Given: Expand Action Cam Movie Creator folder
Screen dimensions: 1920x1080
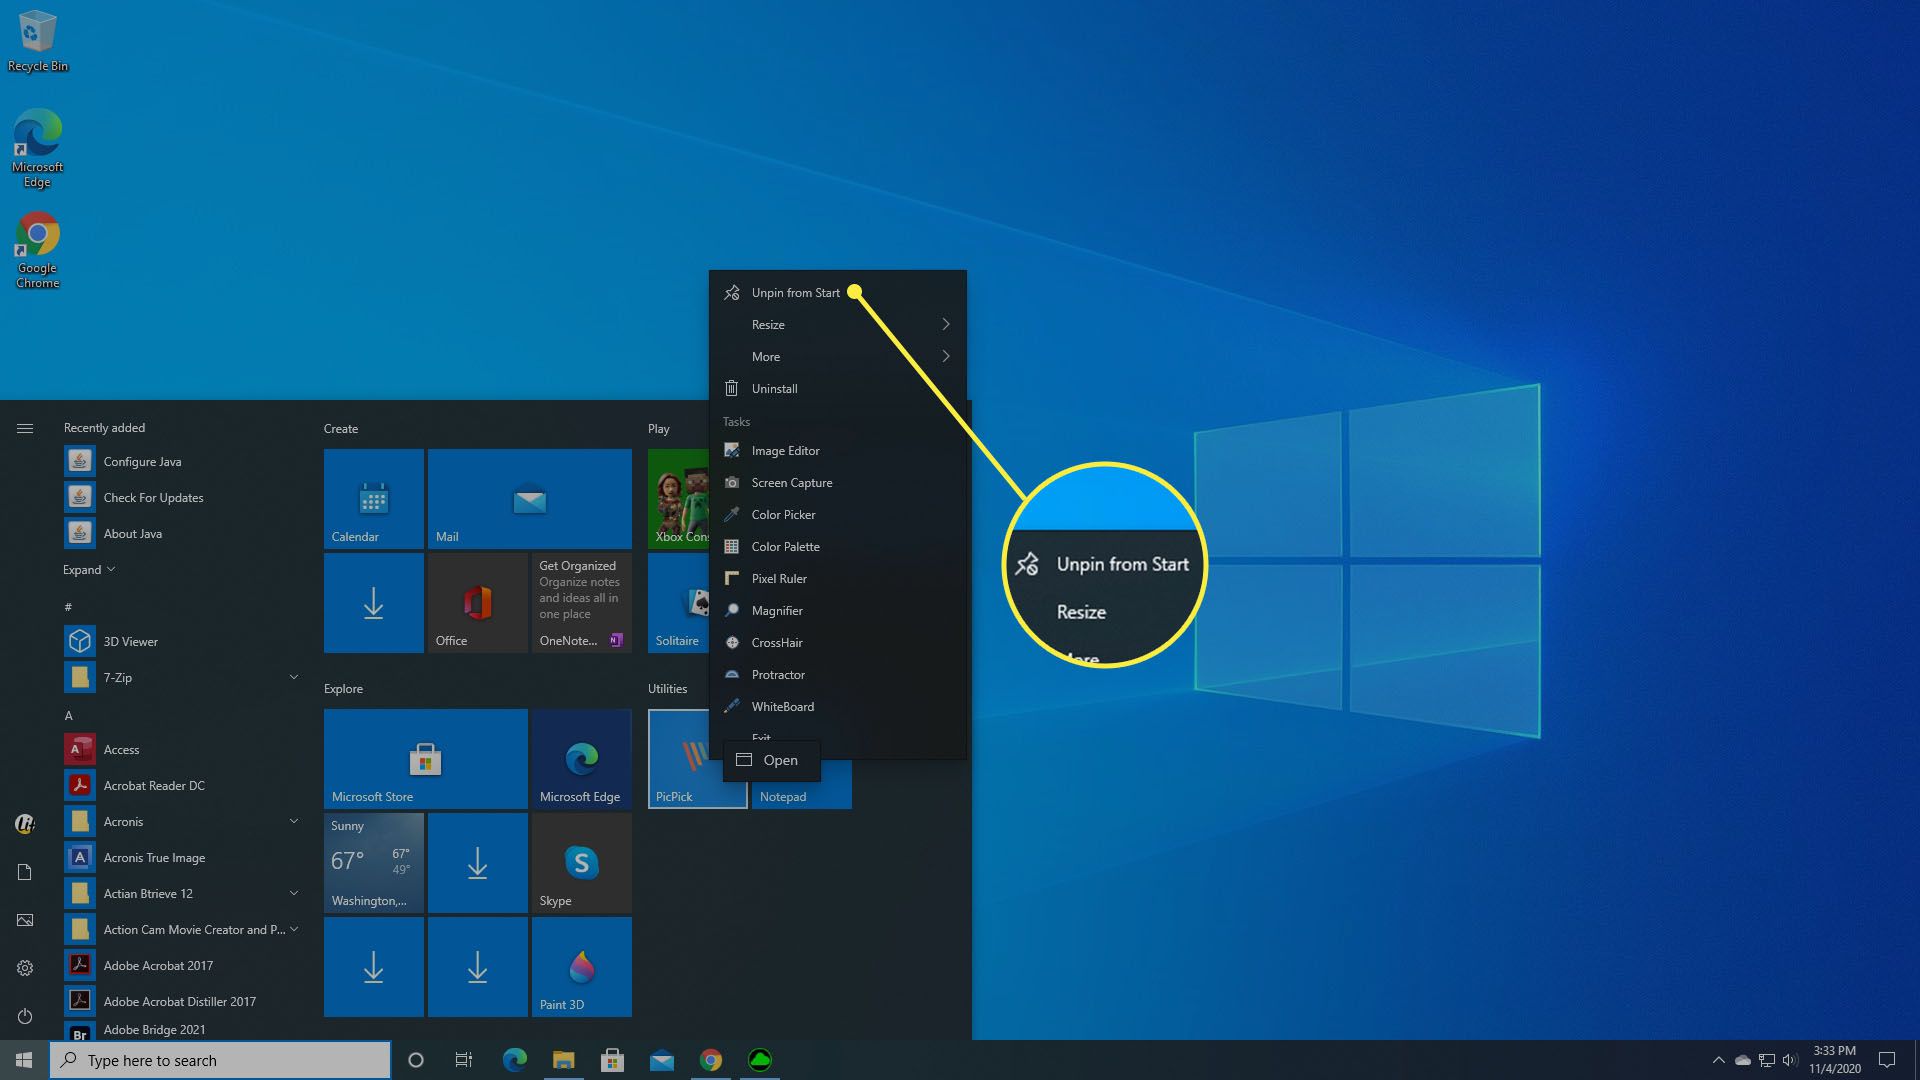Looking at the screenshot, I should click(293, 930).
